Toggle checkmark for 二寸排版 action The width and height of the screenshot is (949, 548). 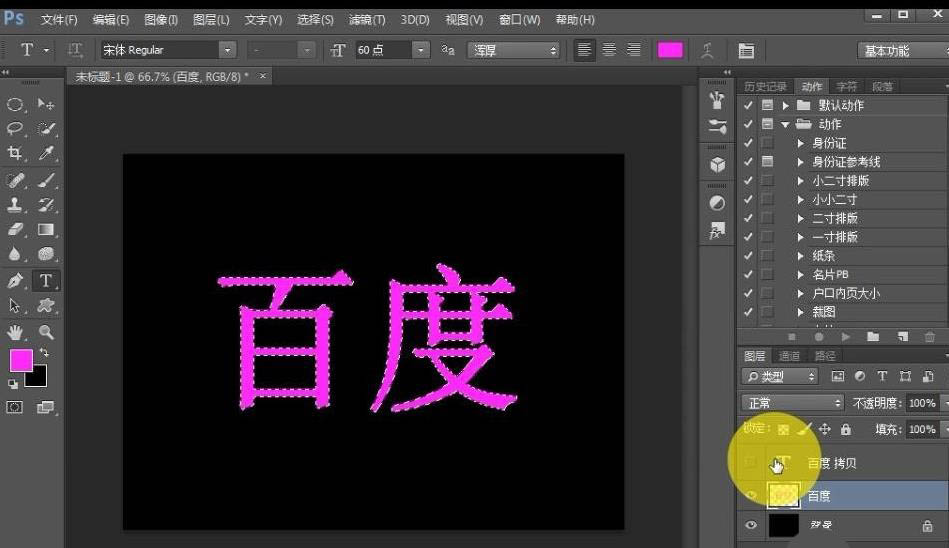pyautogui.click(x=749, y=218)
